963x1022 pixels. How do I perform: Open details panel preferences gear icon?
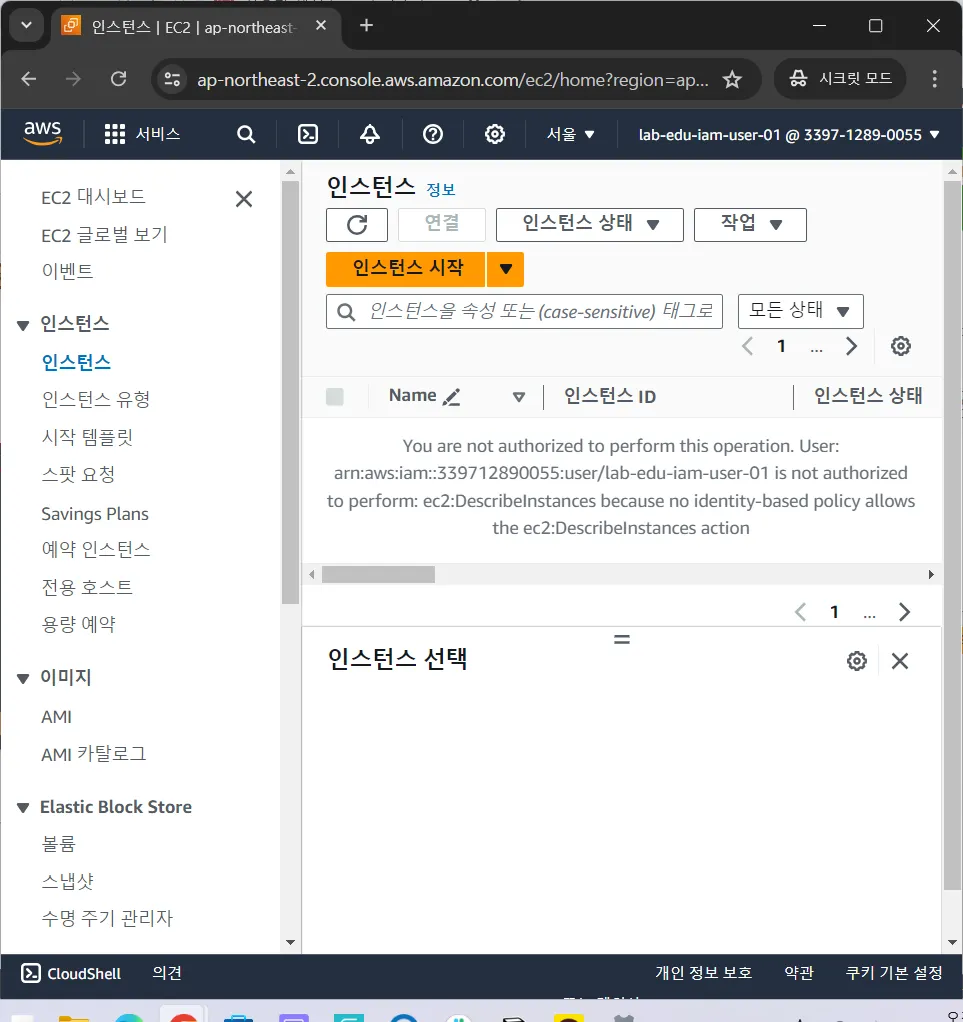coord(857,661)
